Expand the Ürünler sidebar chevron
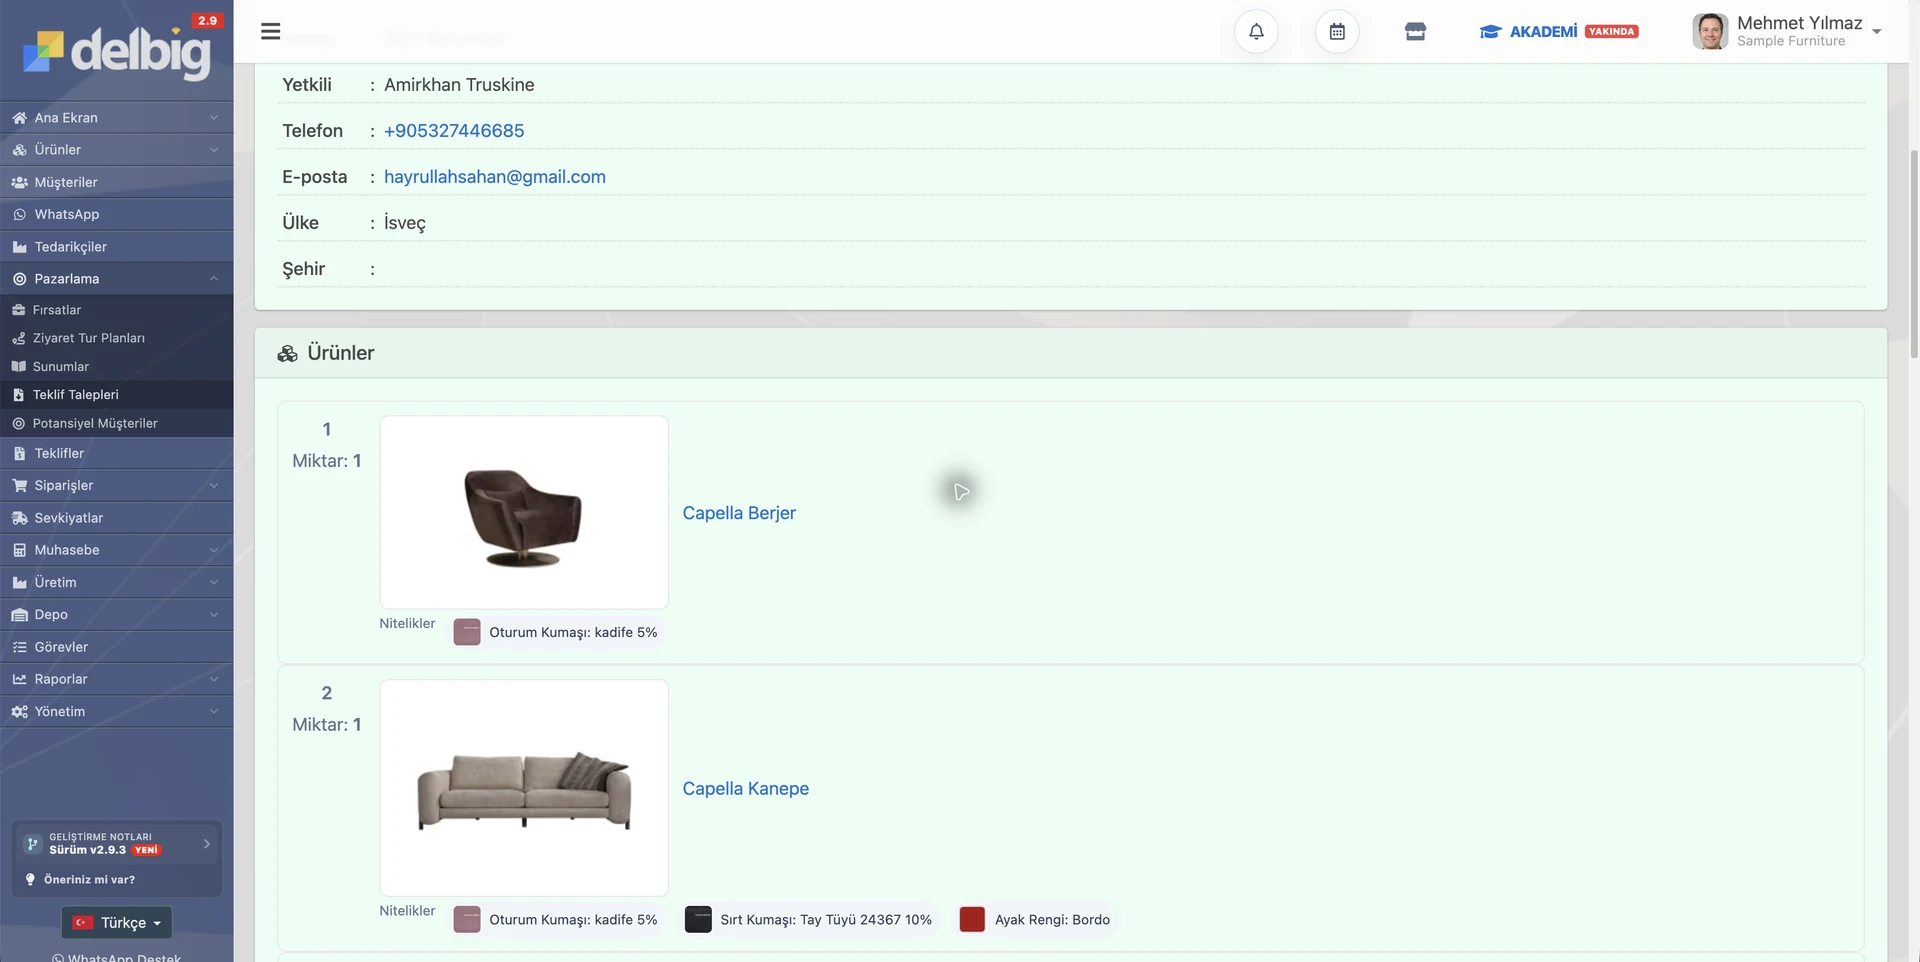This screenshot has height=962, width=1920. (213, 150)
